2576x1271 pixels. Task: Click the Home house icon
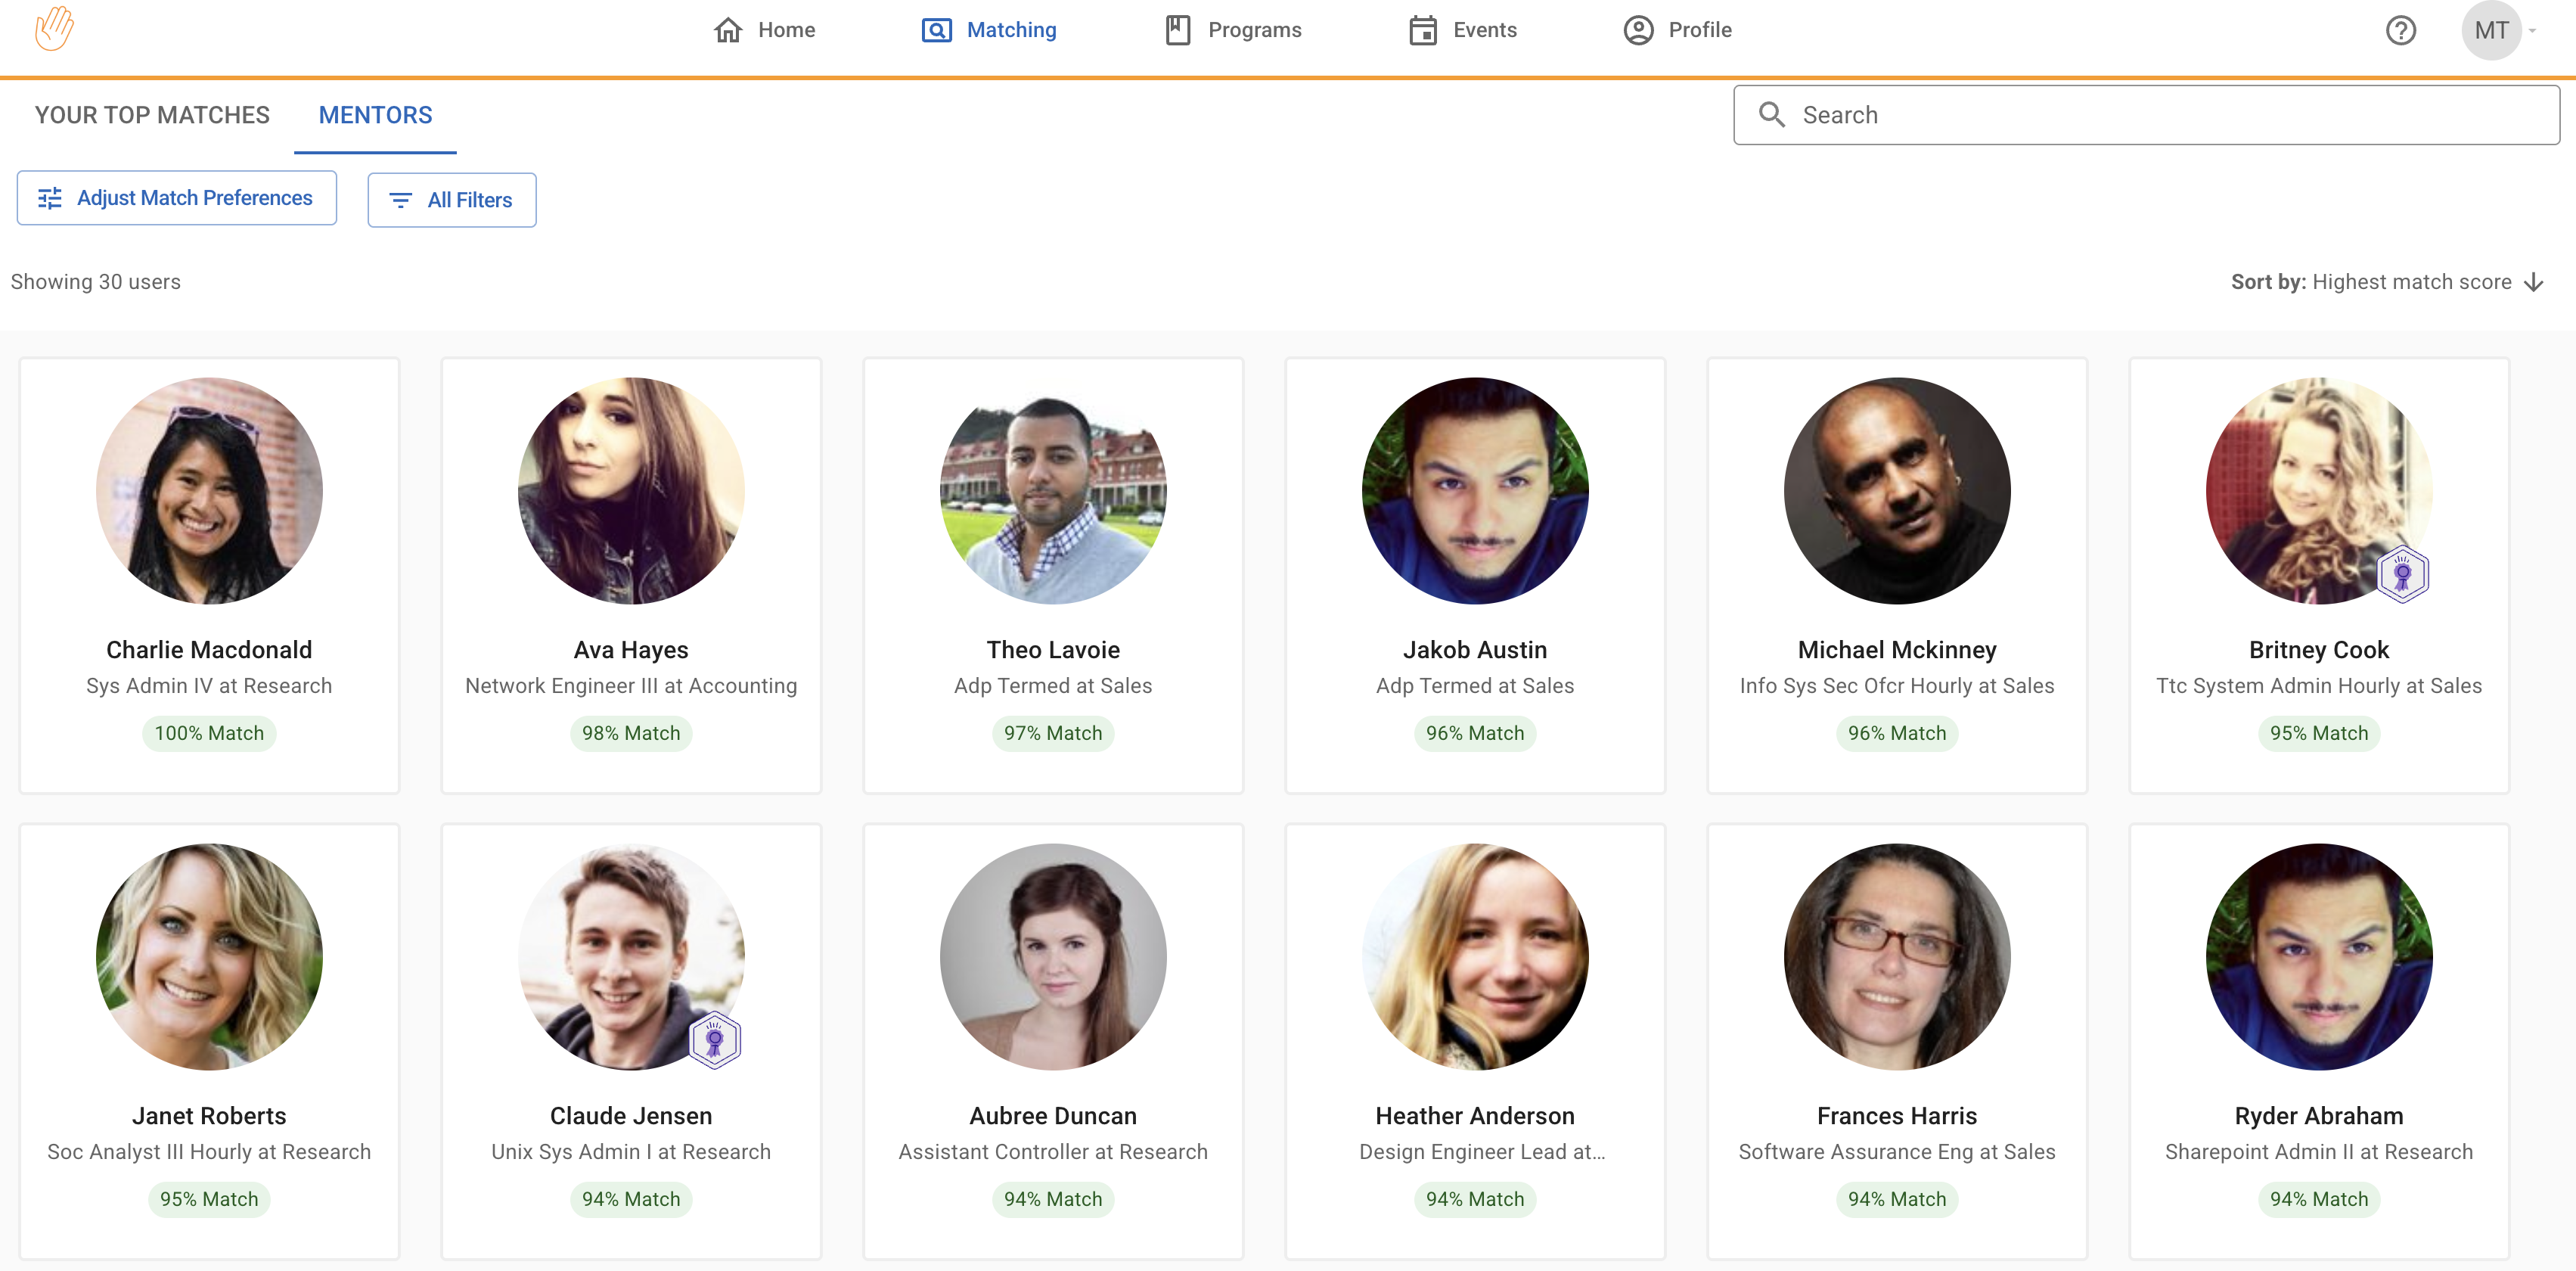tap(728, 30)
